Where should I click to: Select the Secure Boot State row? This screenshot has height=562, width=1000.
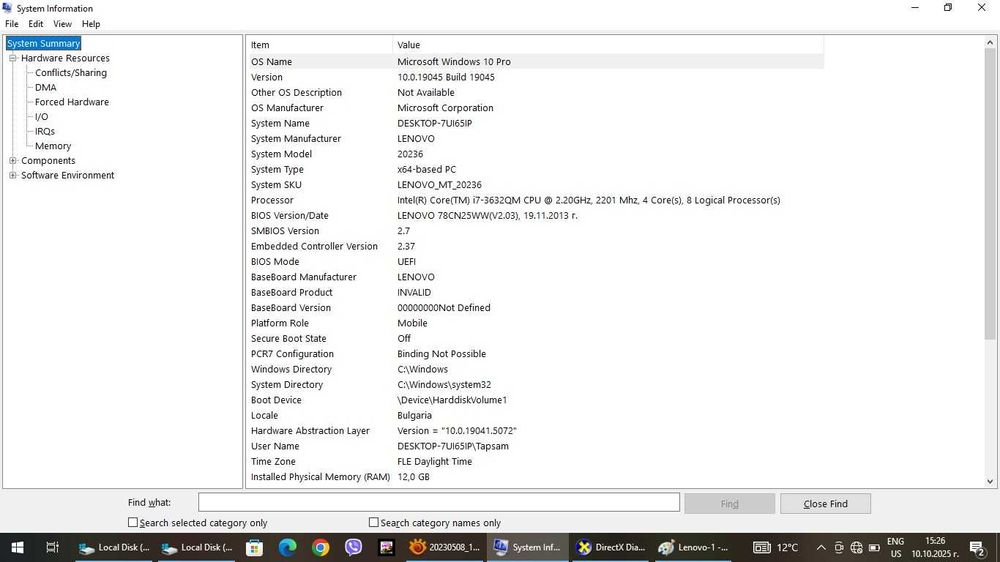[535, 338]
